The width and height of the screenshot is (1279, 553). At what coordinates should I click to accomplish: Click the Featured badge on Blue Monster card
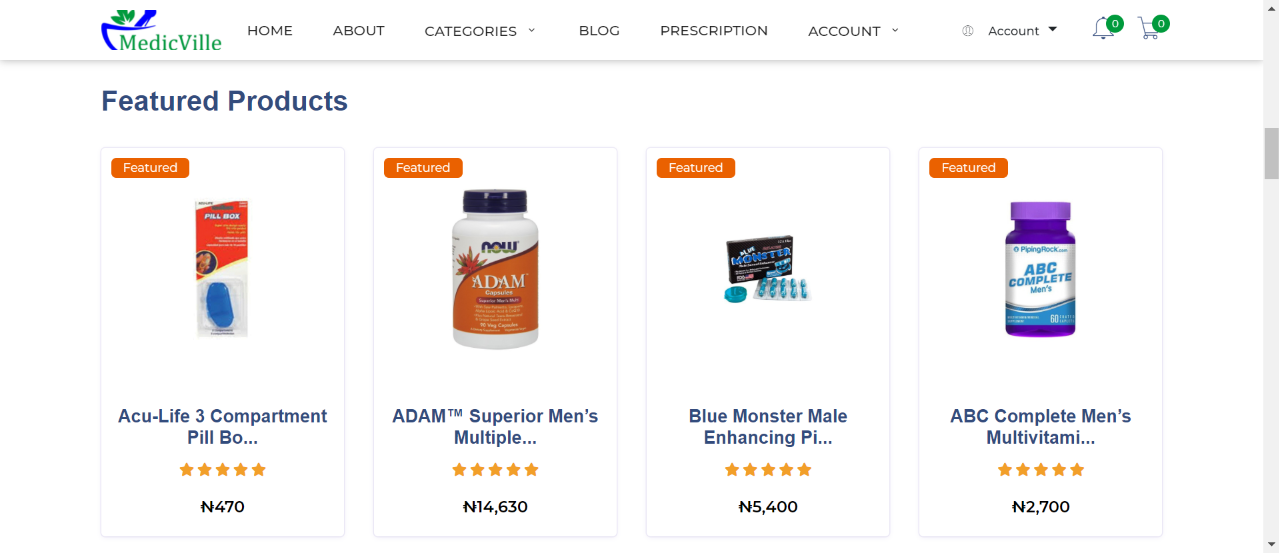tap(696, 168)
